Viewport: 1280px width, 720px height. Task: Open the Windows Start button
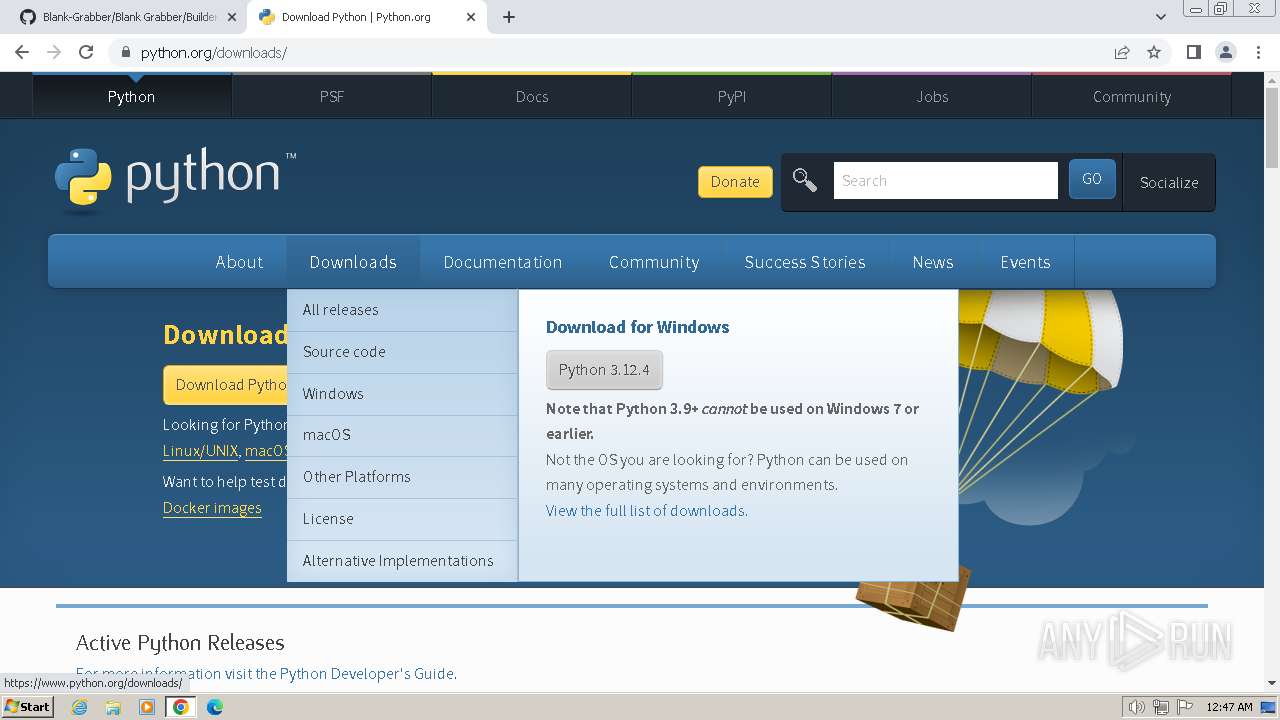point(27,707)
